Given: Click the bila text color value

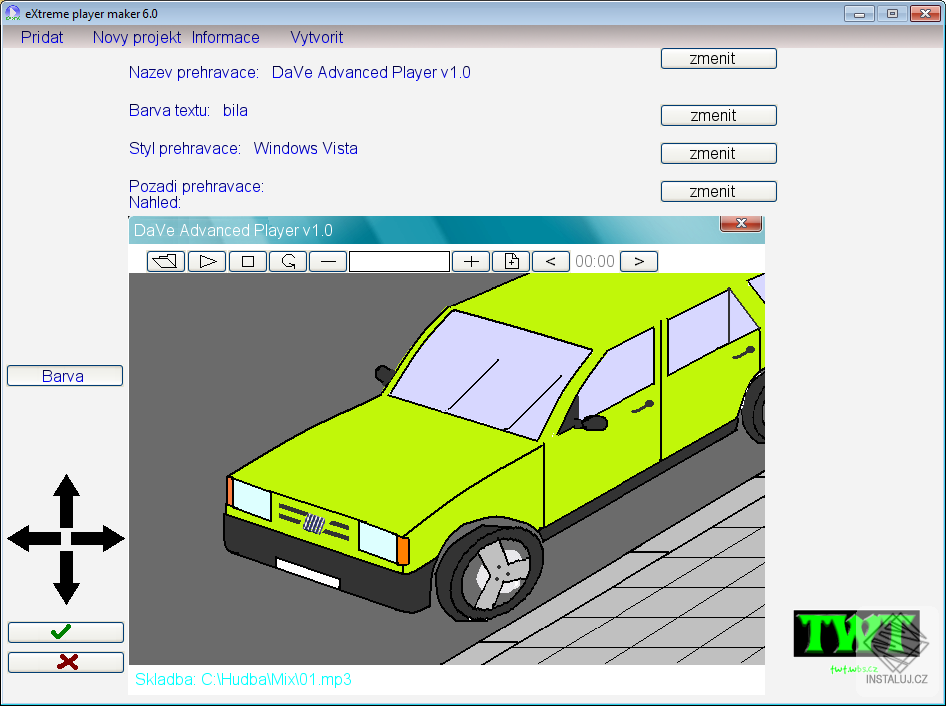Looking at the screenshot, I should (235, 111).
